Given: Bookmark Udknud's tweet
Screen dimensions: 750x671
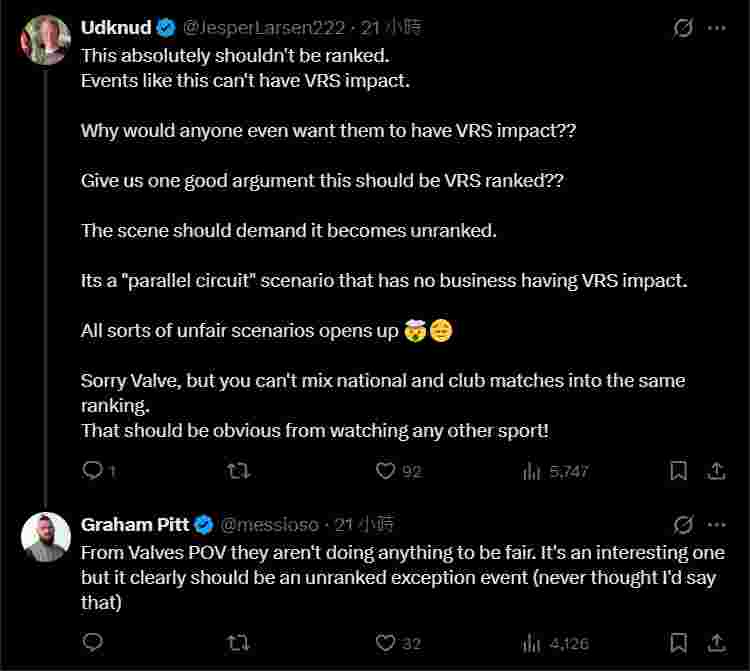Looking at the screenshot, I should pos(678,470).
